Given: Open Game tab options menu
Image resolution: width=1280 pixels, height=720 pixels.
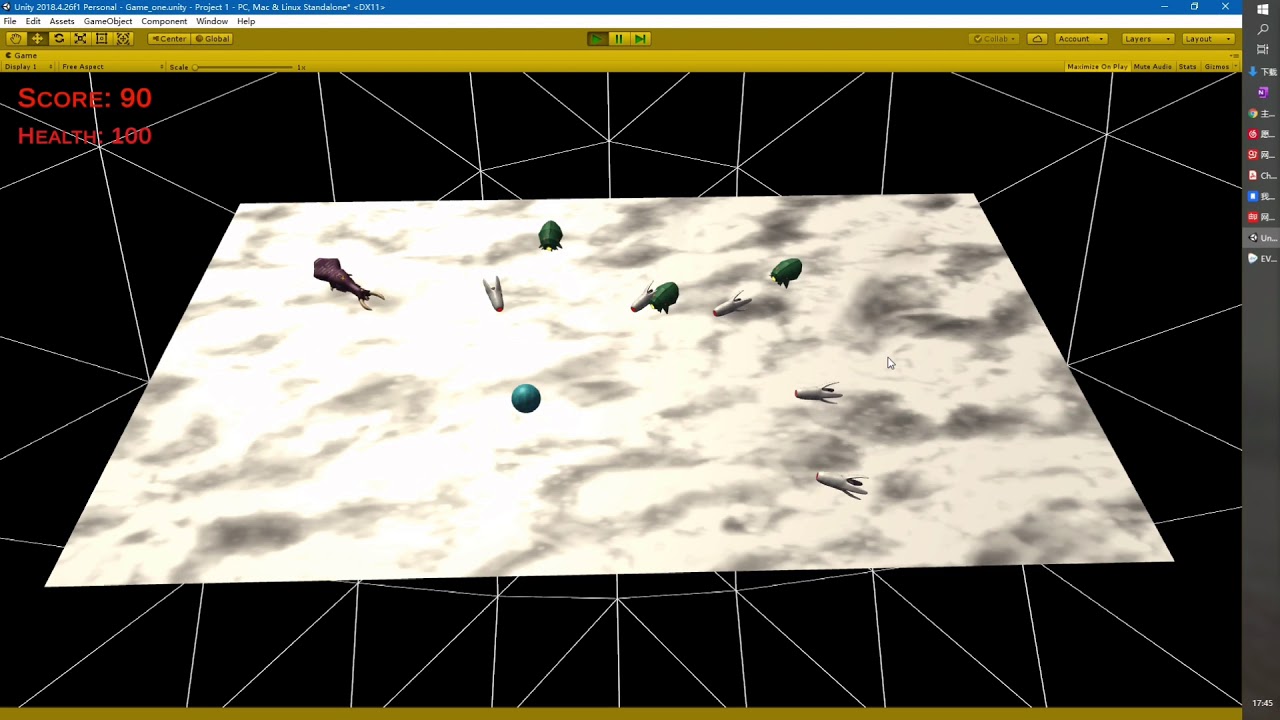Looking at the screenshot, I should (1236, 55).
